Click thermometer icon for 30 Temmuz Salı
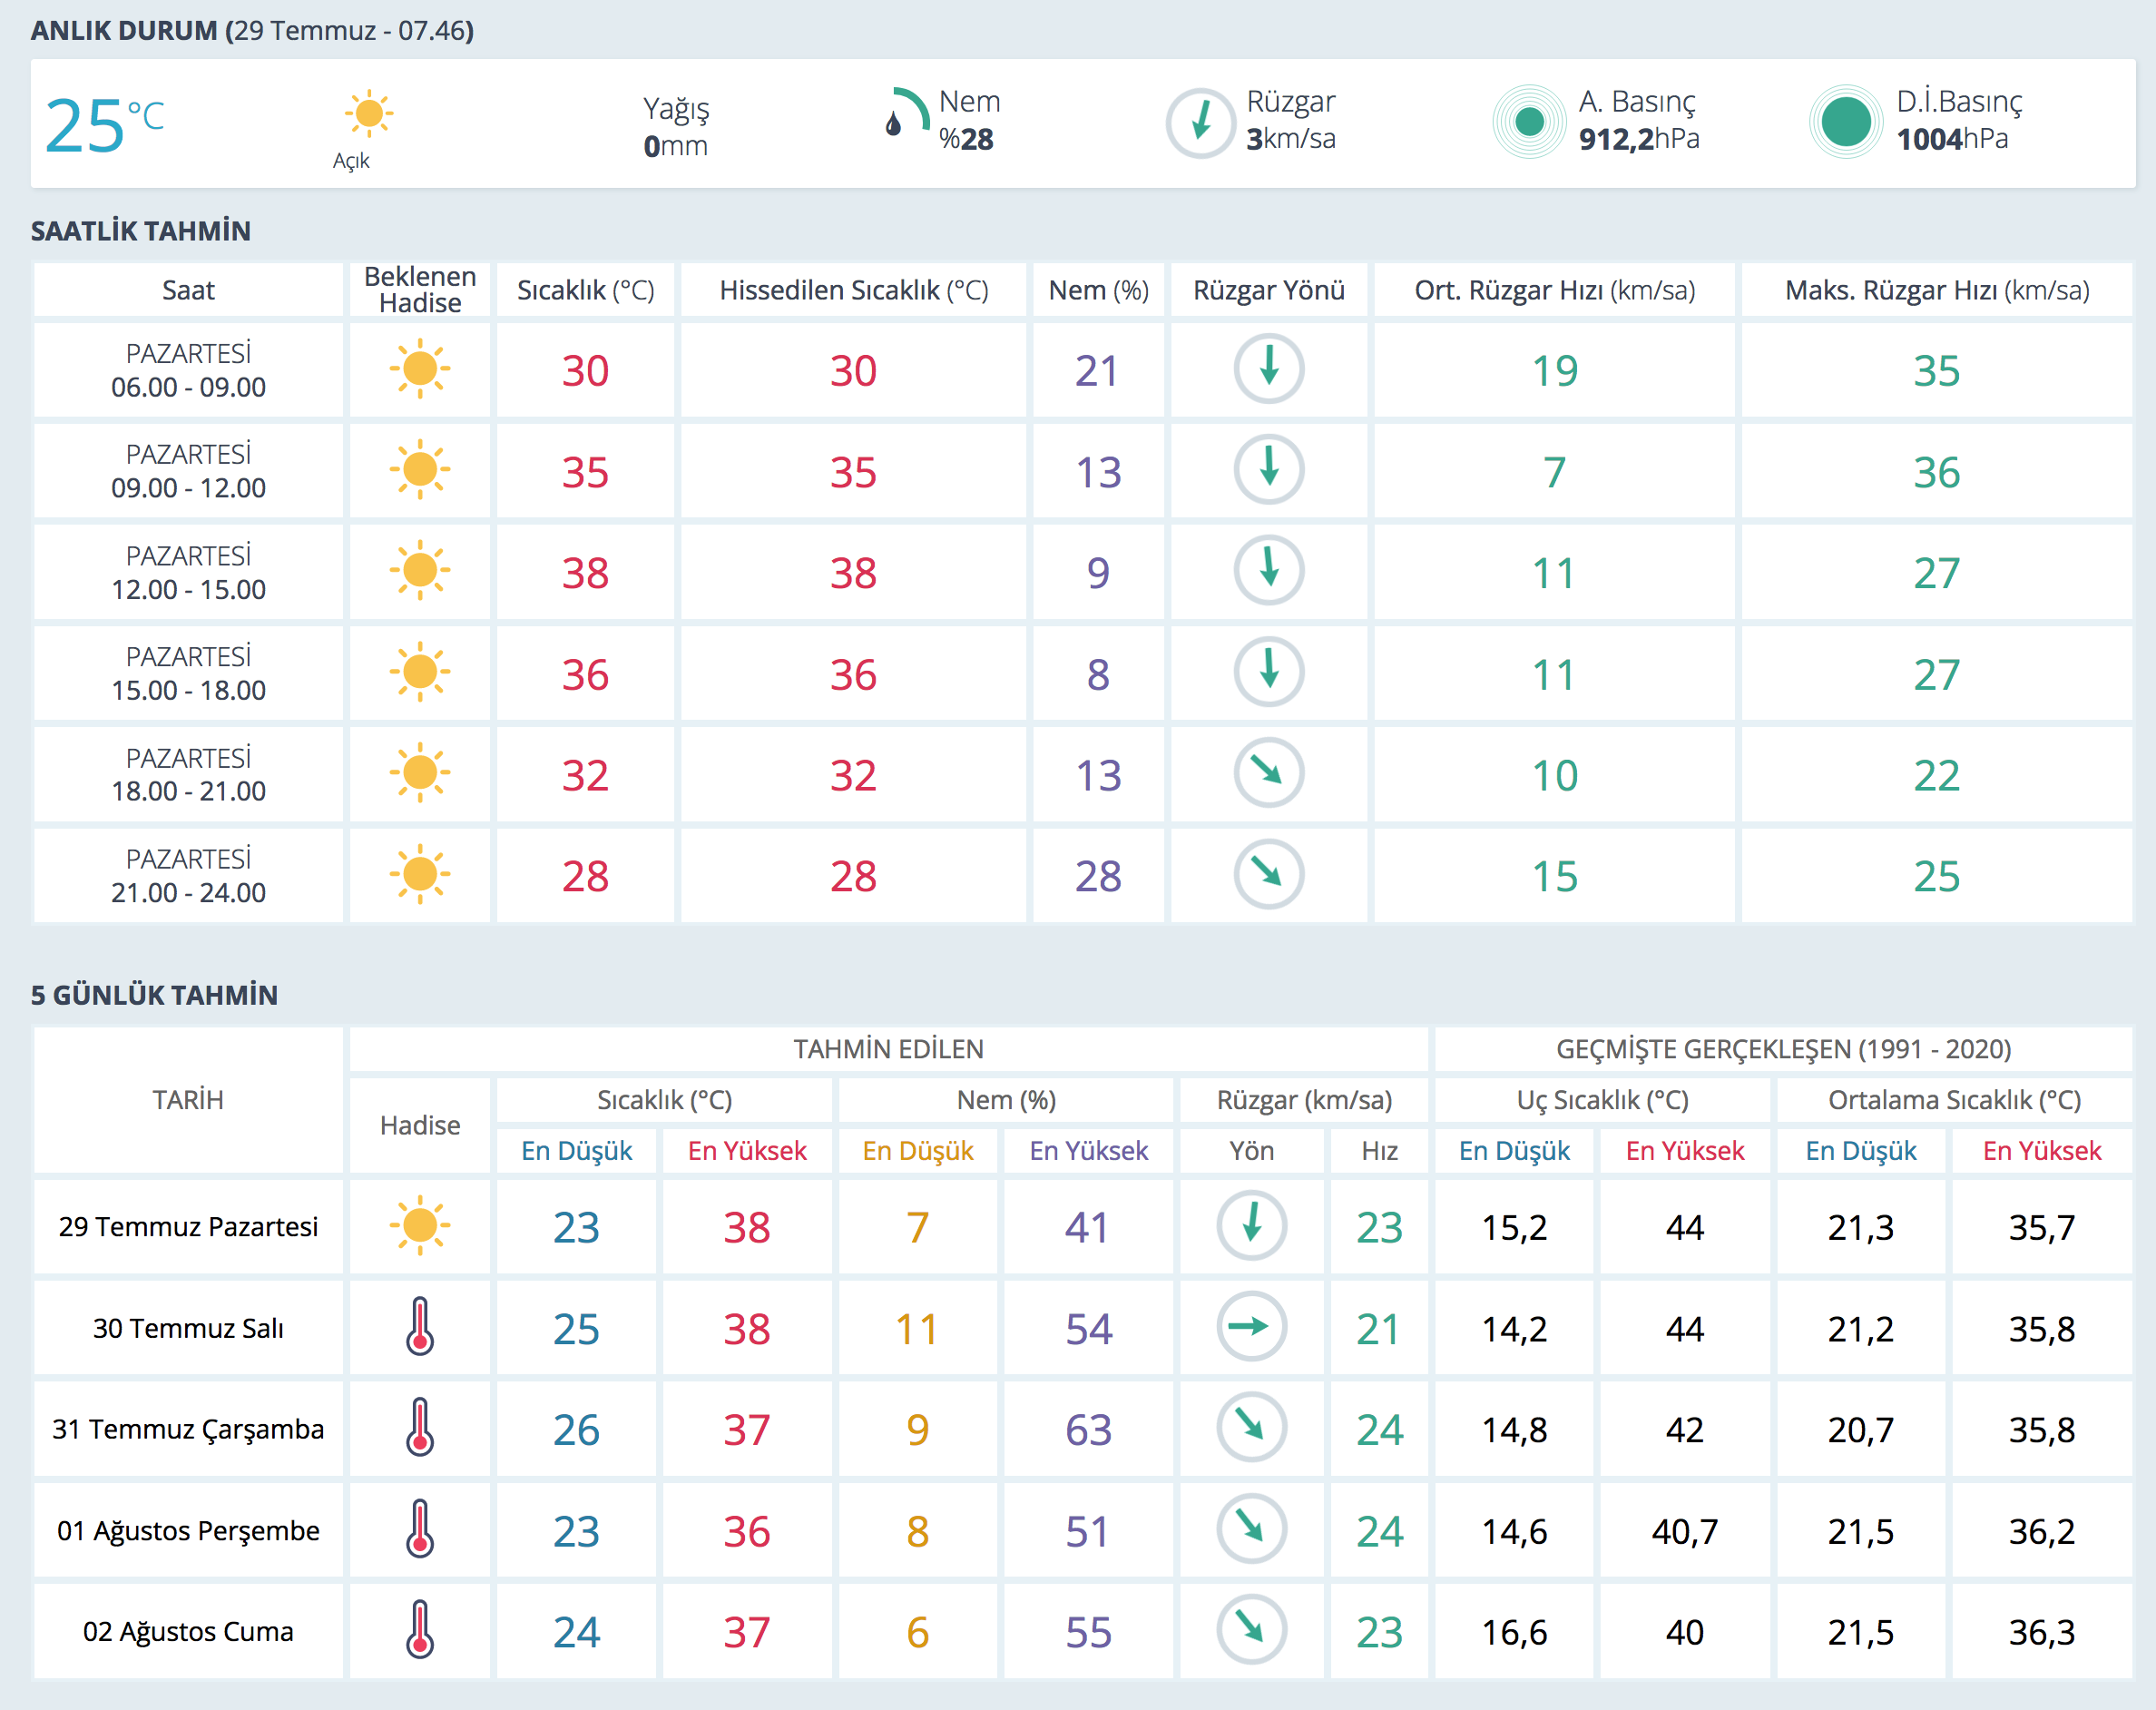The height and width of the screenshot is (1710, 2156). pos(419,1326)
